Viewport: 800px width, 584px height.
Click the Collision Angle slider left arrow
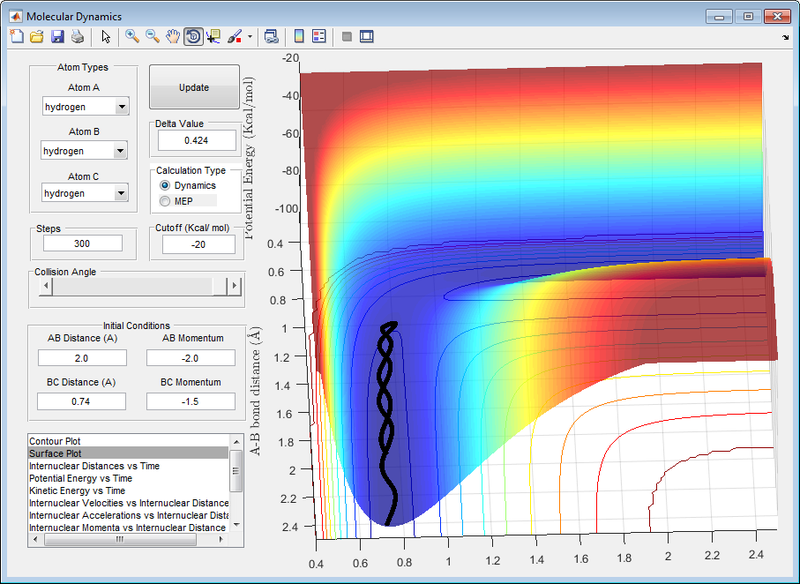point(46,286)
